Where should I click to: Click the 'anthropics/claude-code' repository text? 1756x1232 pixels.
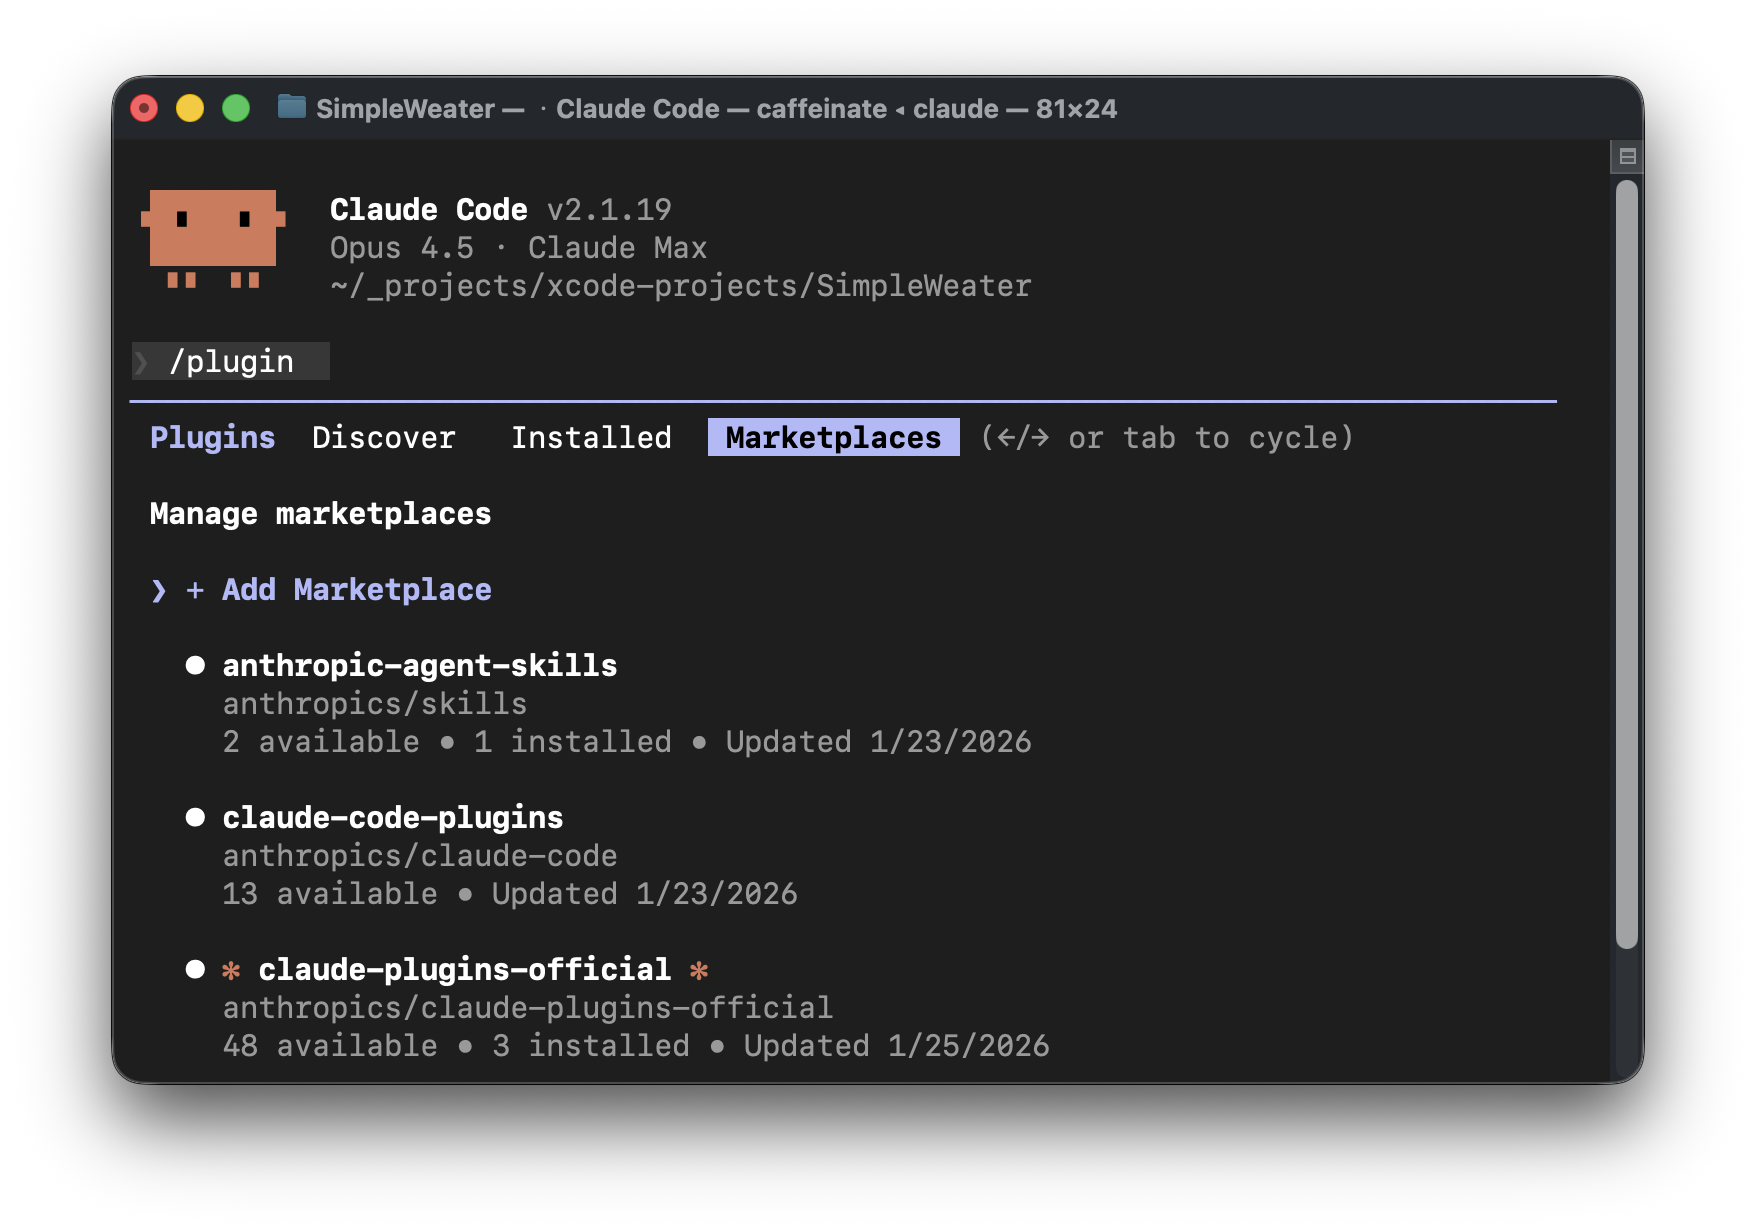click(x=420, y=855)
